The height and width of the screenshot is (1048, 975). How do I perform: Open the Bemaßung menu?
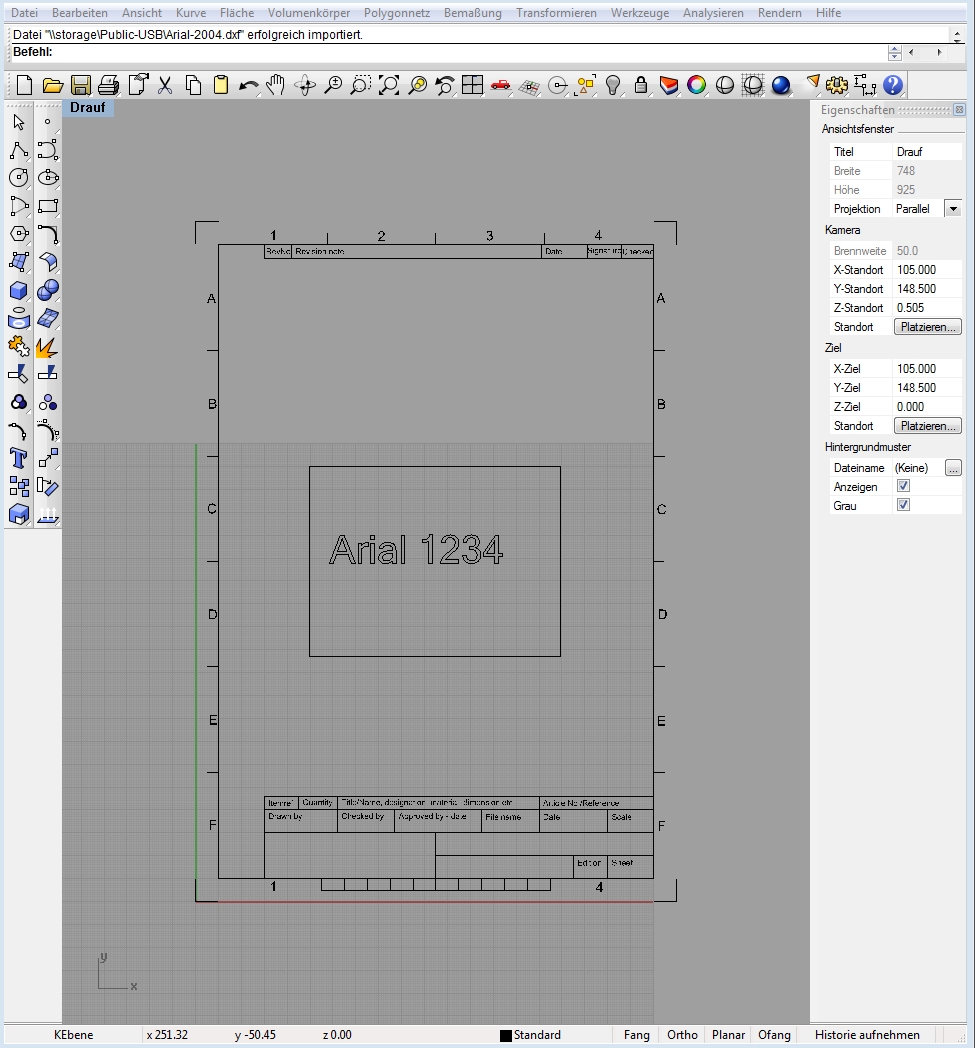pos(472,13)
